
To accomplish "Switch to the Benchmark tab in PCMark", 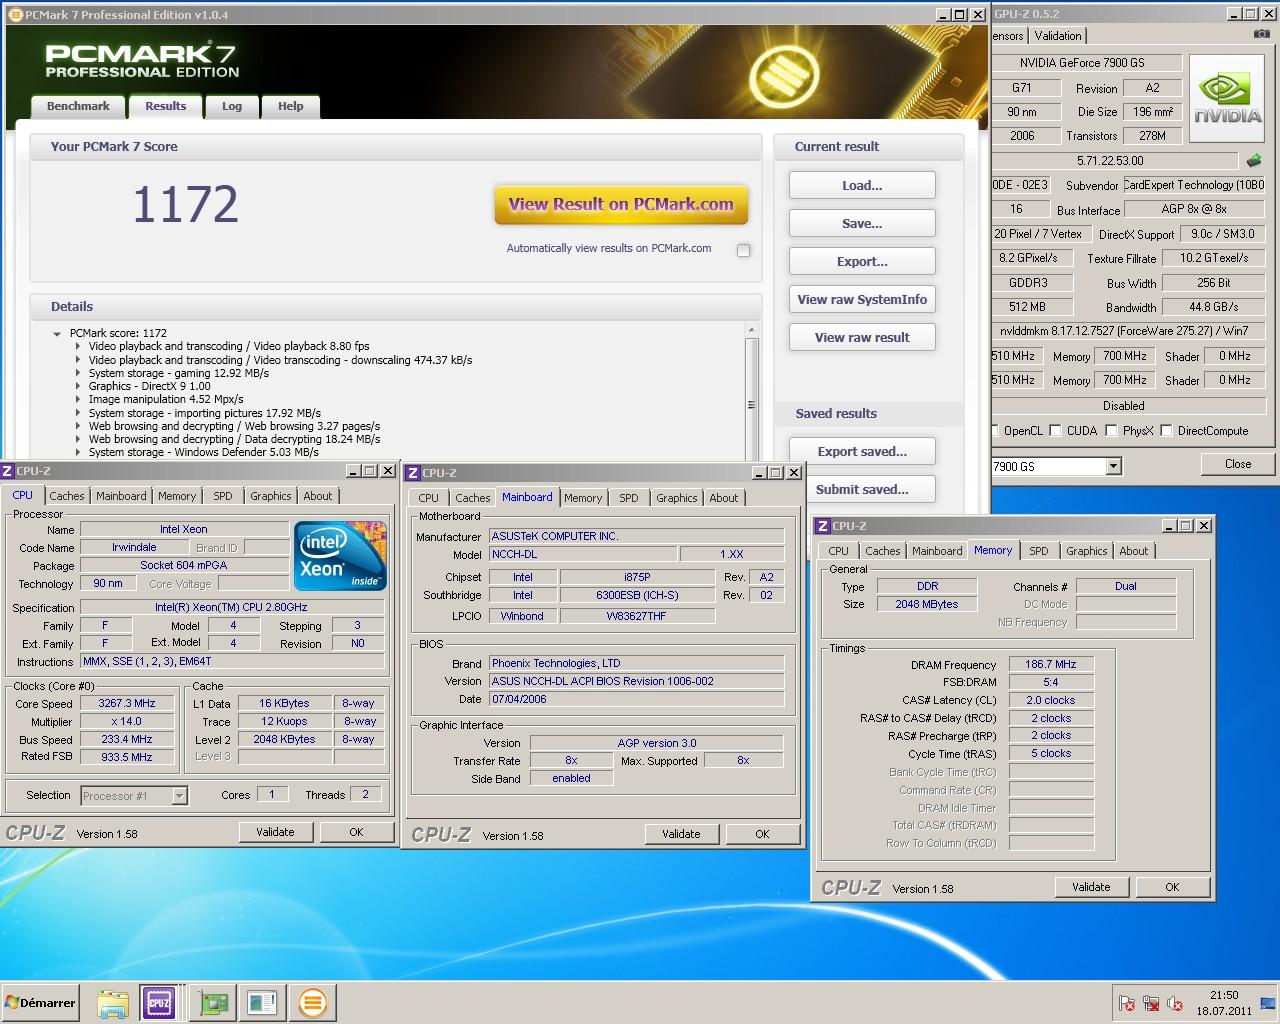I will point(78,106).
